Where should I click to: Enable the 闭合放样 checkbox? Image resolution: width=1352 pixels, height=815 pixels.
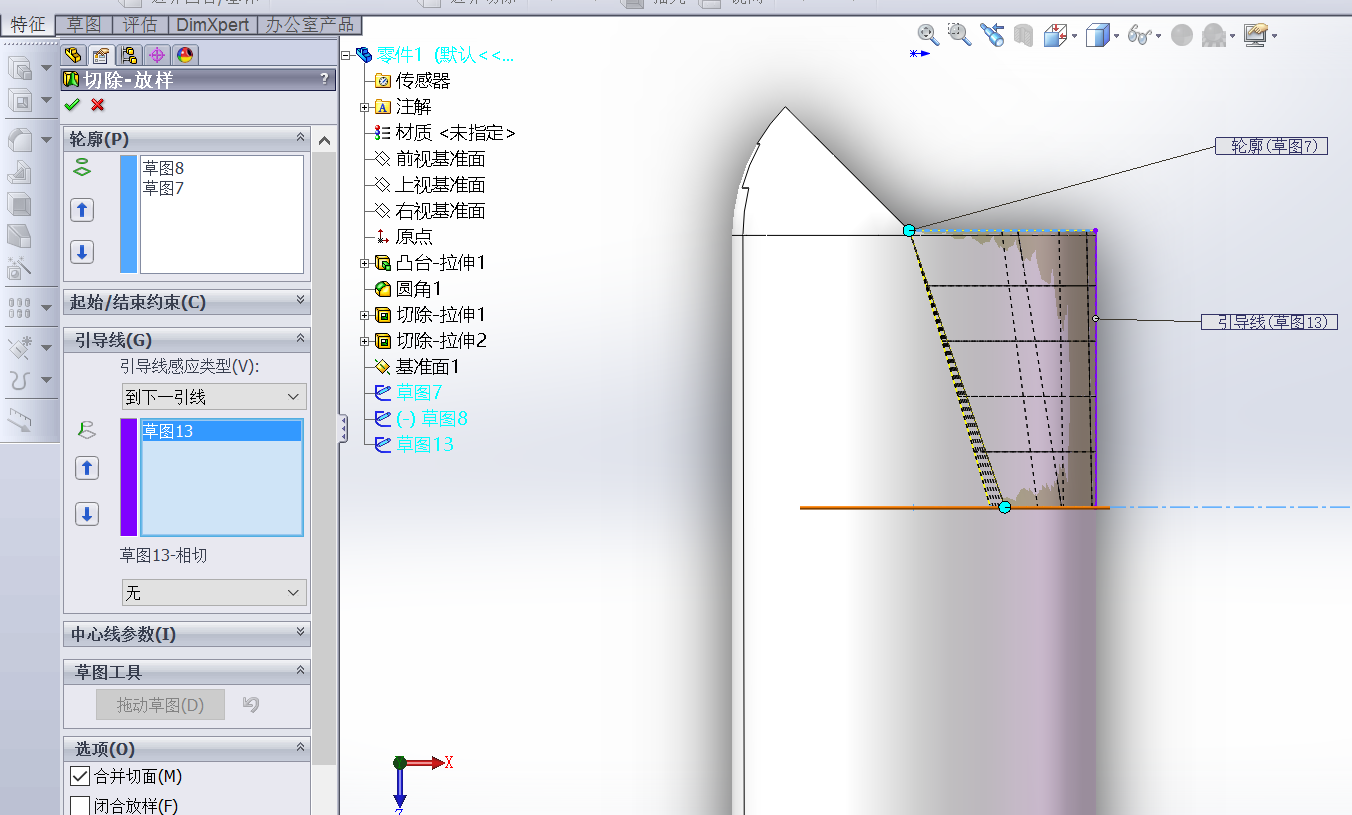[x=80, y=805]
